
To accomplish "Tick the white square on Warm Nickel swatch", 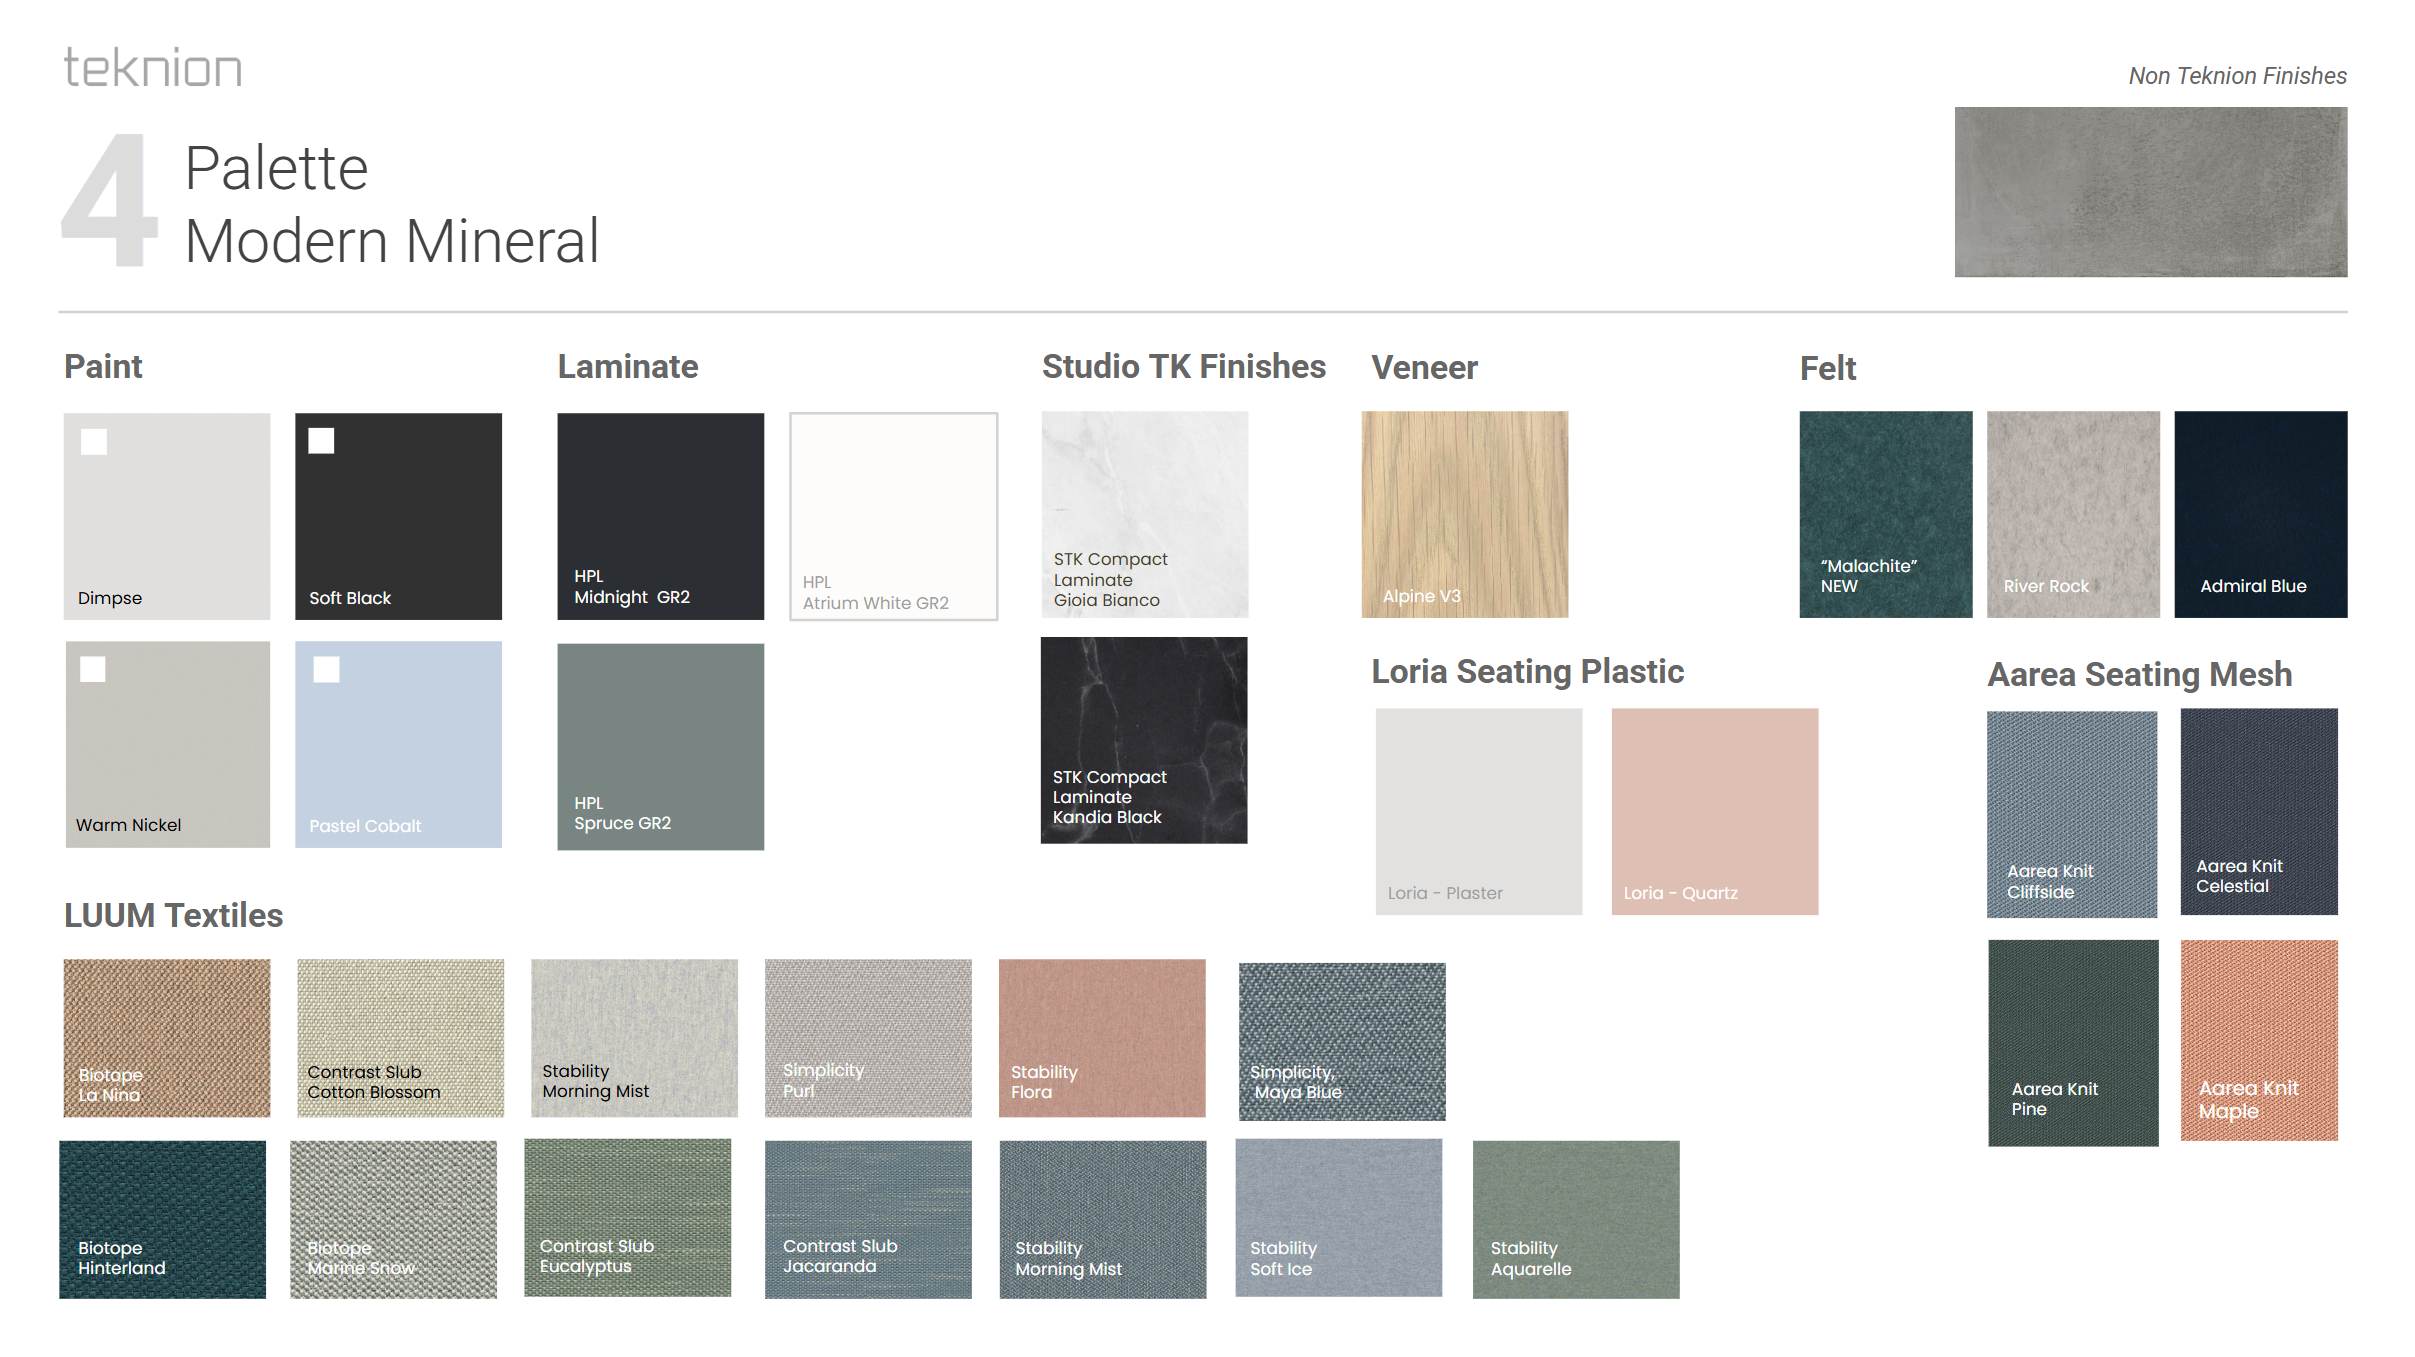I will click(x=93, y=669).
